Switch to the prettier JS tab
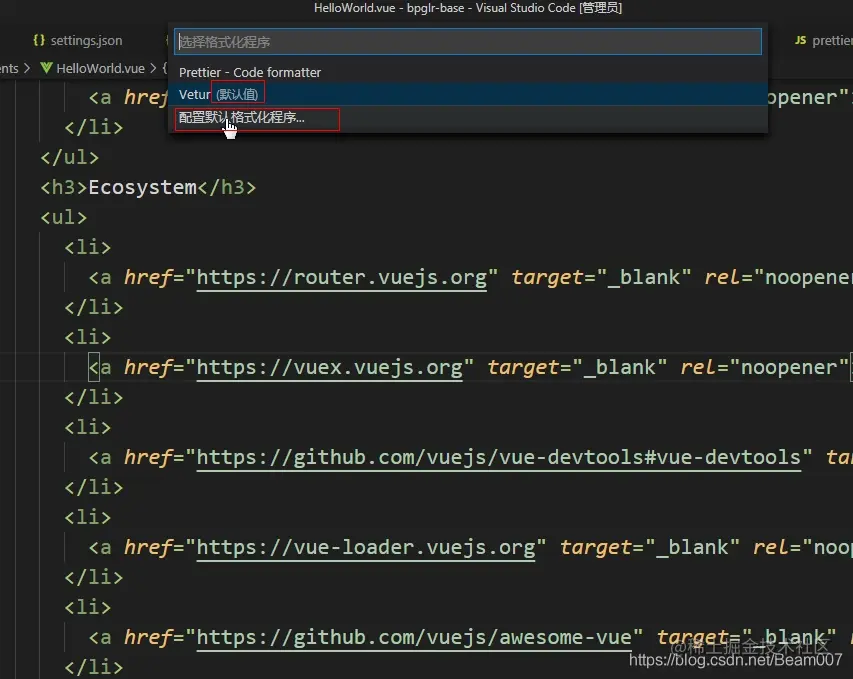The image size is (853, 679). (x=823, y=40)
